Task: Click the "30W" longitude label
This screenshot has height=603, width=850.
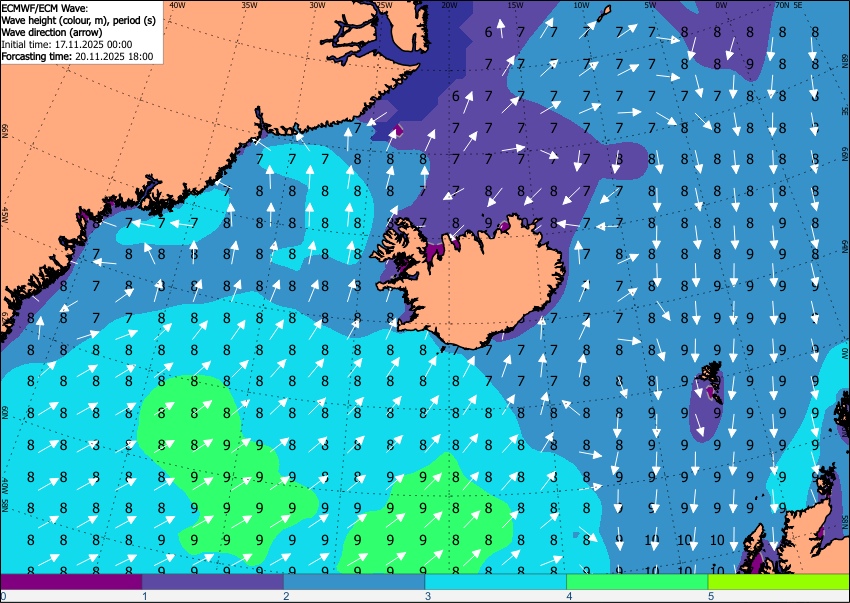Action: [317, 5]
